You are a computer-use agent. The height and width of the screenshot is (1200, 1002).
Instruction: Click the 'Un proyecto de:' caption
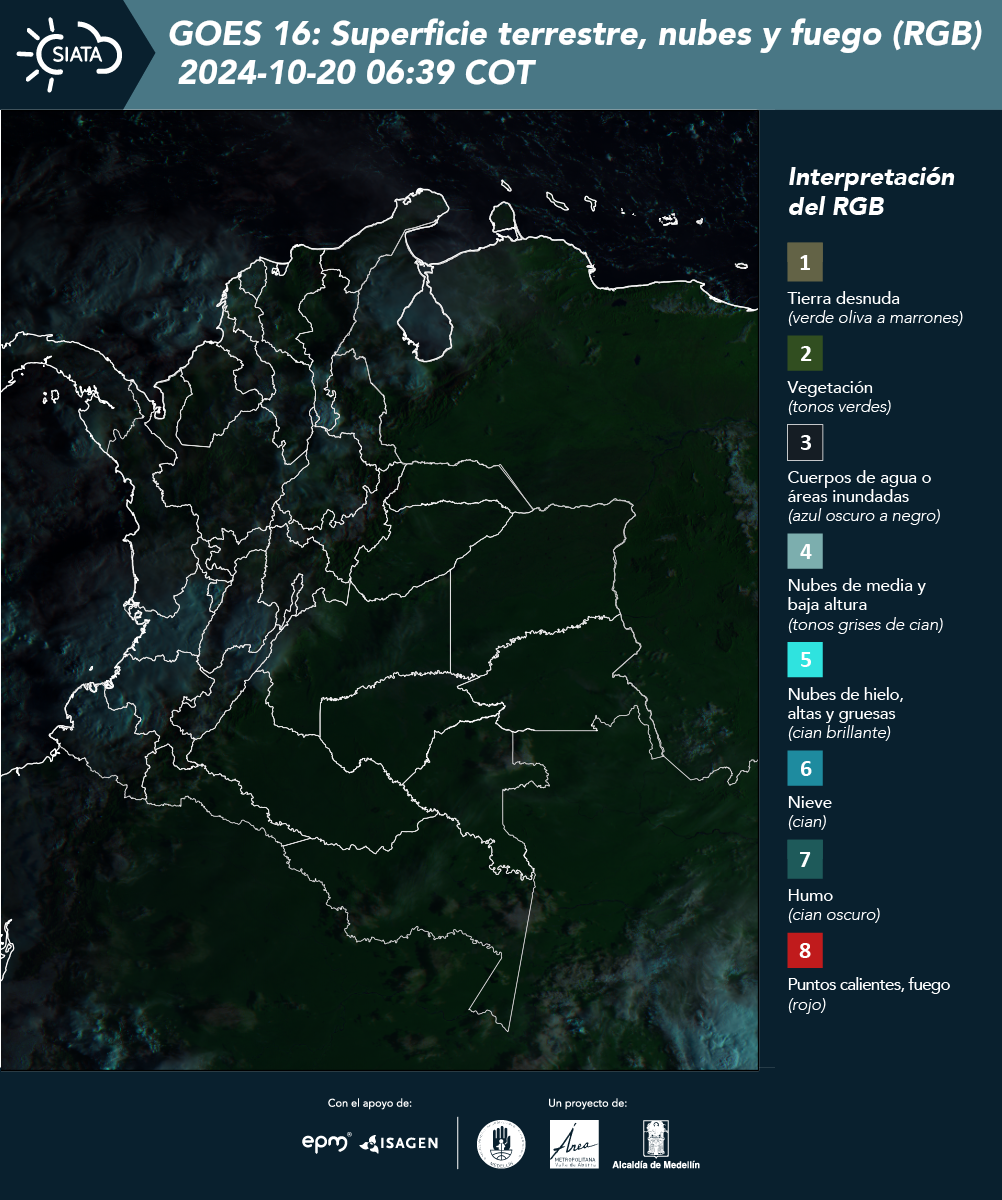[587, 1103]
